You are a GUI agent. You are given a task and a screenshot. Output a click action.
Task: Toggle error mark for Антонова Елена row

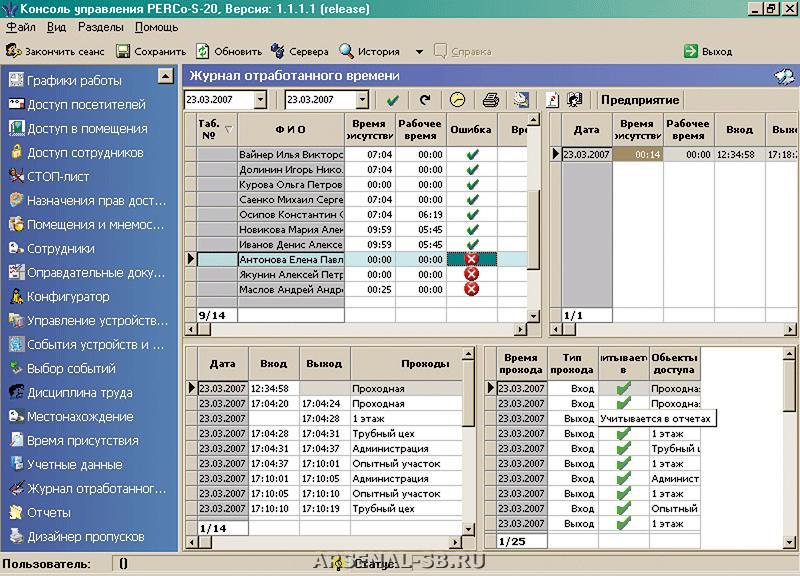click(x=472, y=259)
